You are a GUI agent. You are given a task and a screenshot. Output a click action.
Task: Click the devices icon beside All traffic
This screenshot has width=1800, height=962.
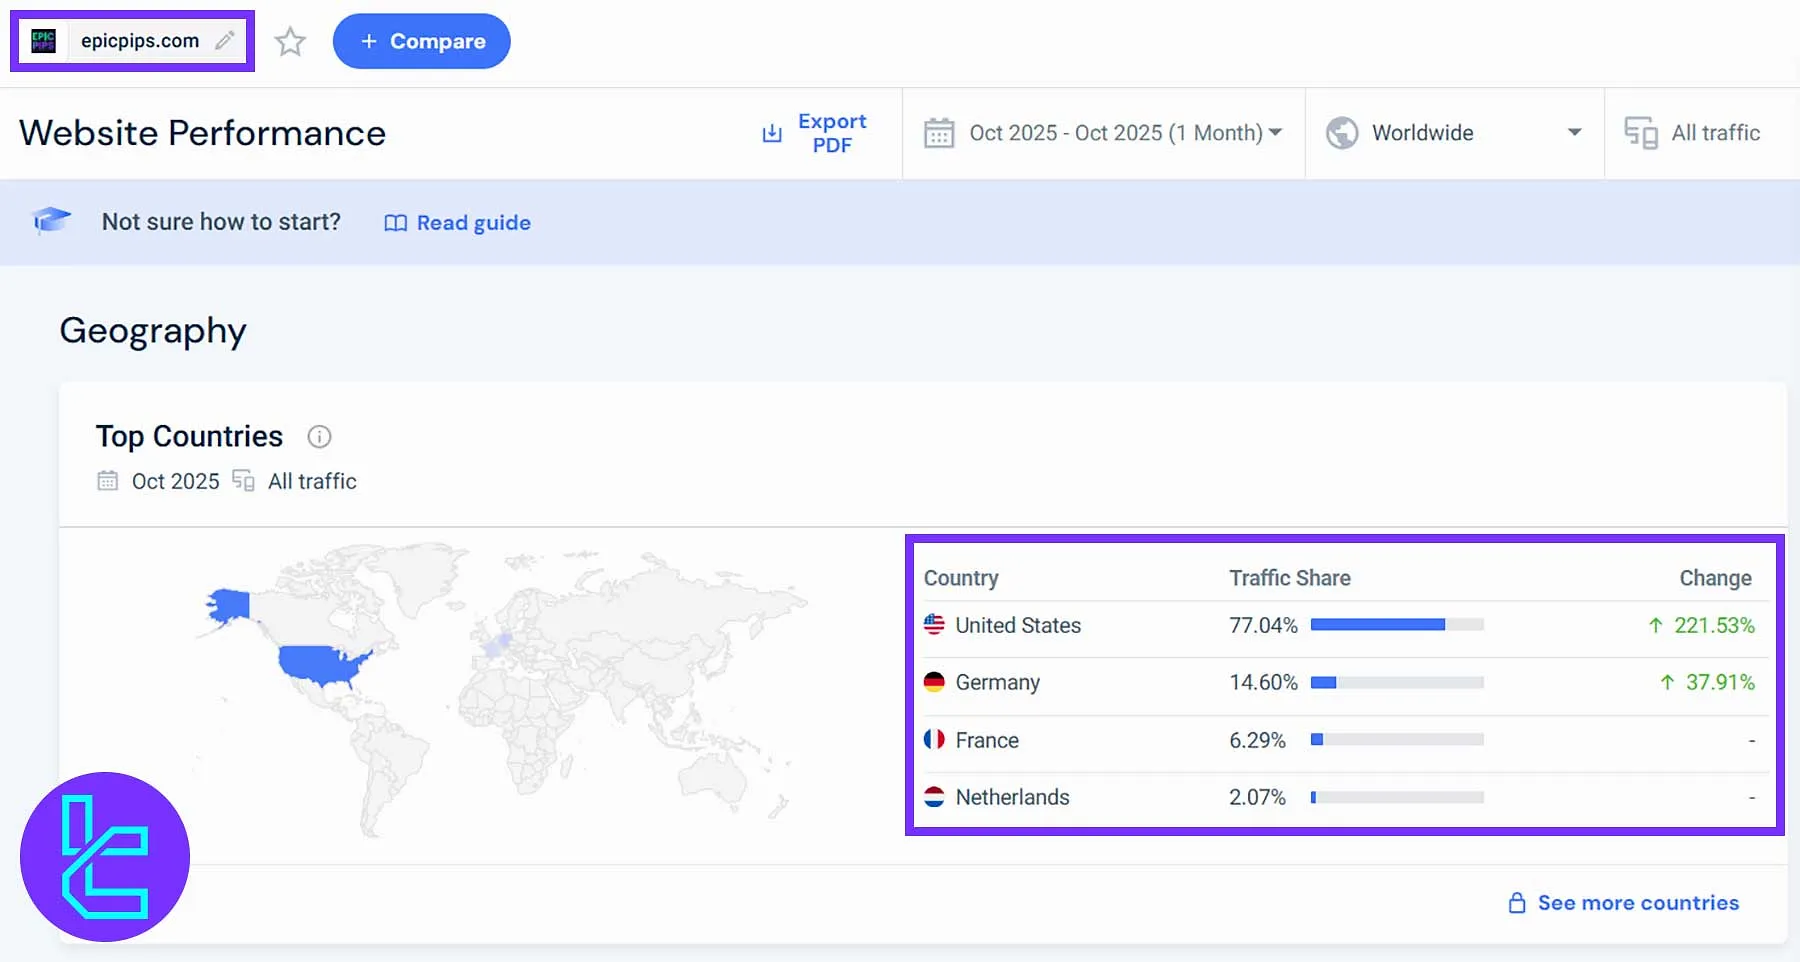point(1640,133)
